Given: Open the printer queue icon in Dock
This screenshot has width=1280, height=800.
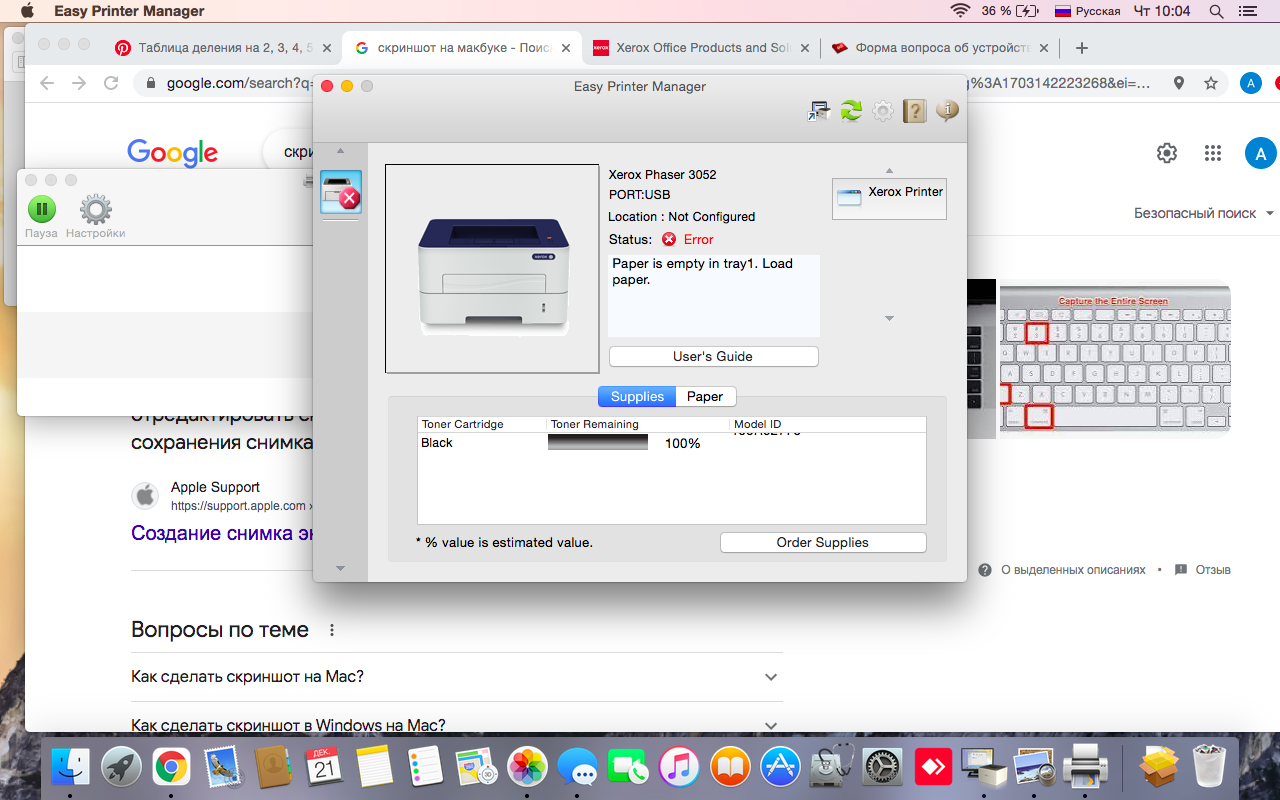Looking at the screenshot, I should [x=1085, y=767].
